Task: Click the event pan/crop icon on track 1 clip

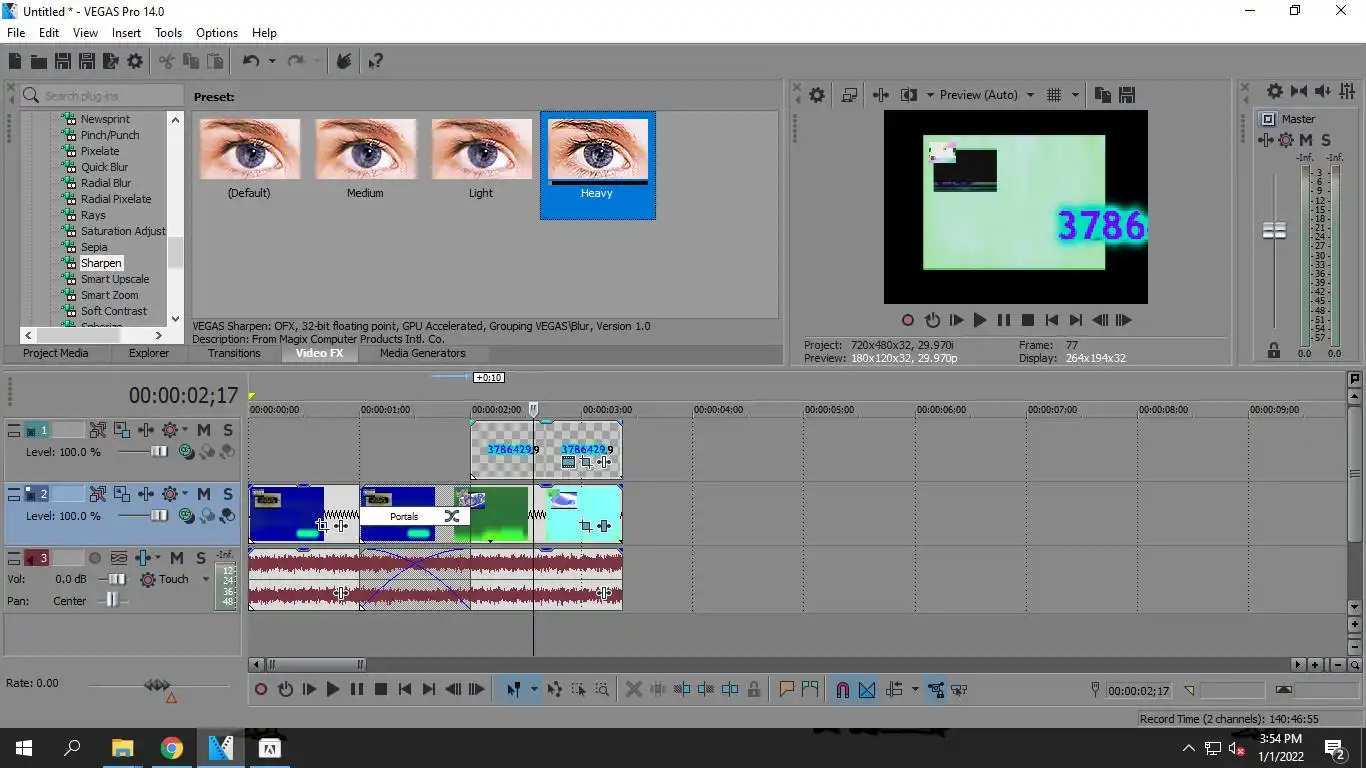Action: point(586,462)
